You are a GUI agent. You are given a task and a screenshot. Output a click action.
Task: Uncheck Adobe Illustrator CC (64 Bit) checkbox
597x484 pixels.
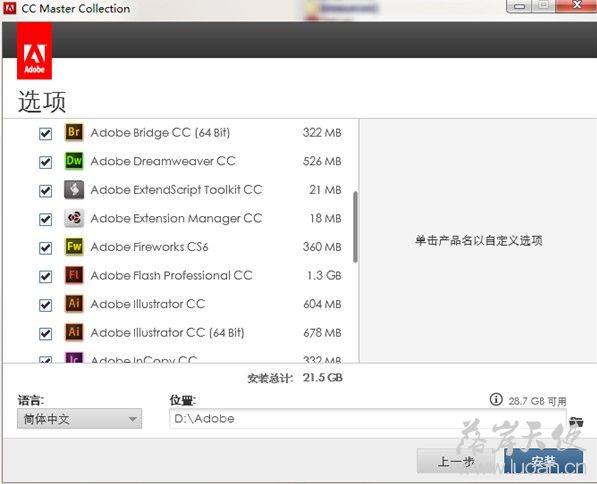(x=45, y=333)
